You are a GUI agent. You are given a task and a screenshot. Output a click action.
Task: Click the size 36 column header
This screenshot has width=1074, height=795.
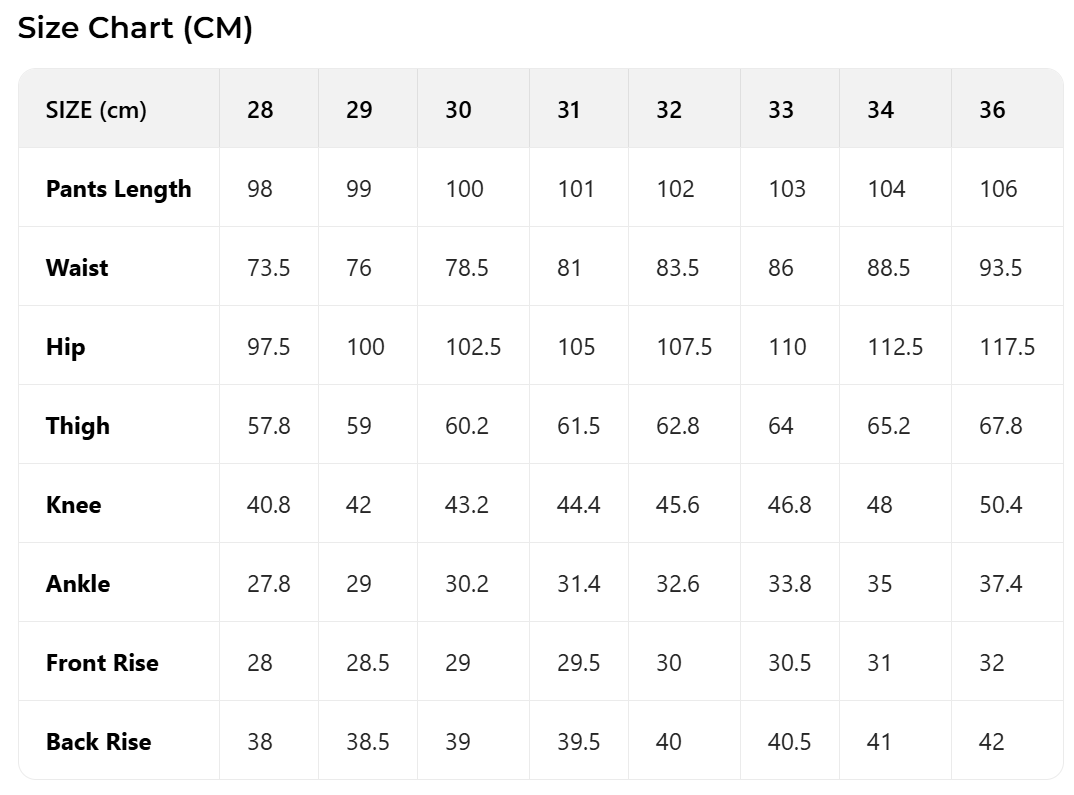(x=992, y=110)
